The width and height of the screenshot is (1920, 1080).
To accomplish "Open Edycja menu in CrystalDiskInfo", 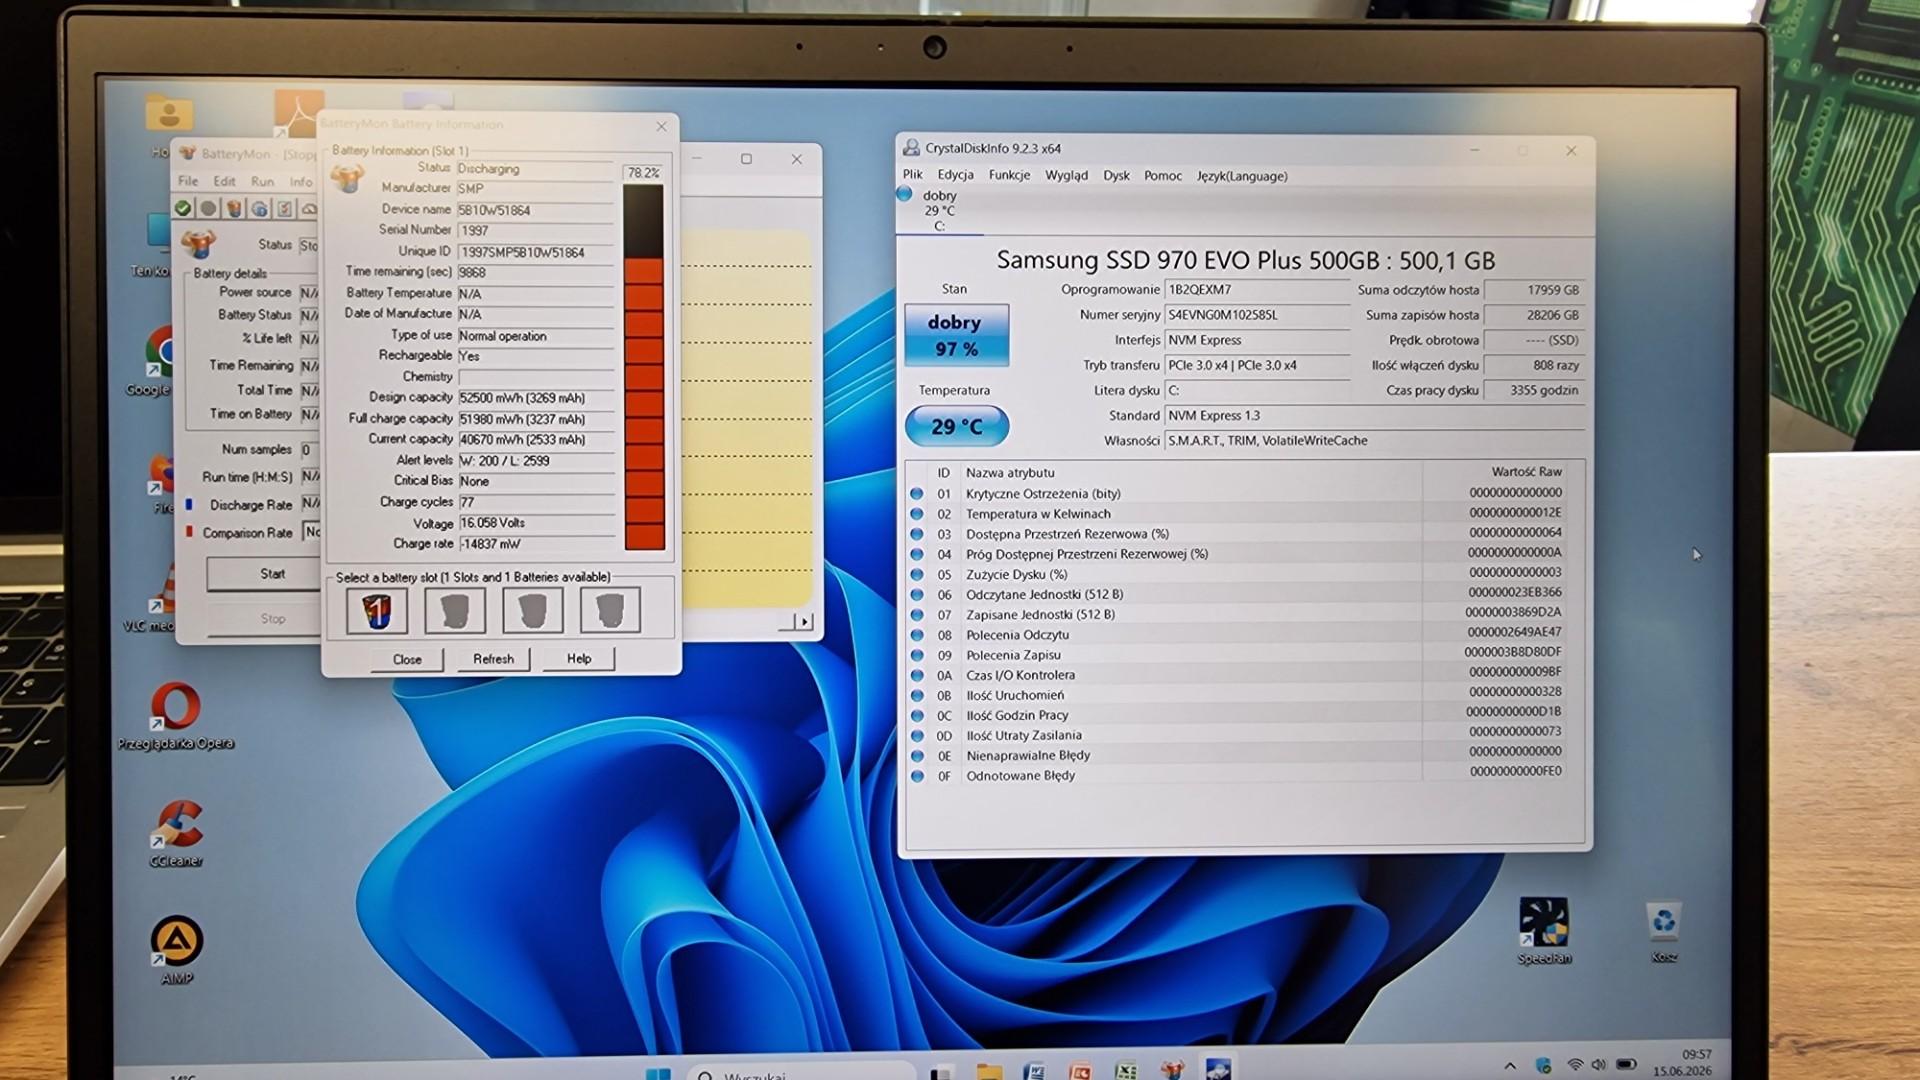I will (x=956, y=175).
